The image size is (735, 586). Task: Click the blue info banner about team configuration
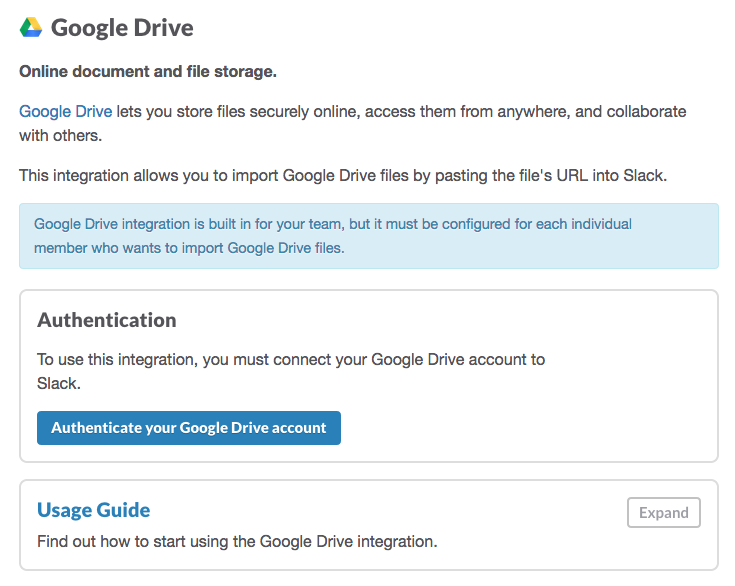click(368, 236)
